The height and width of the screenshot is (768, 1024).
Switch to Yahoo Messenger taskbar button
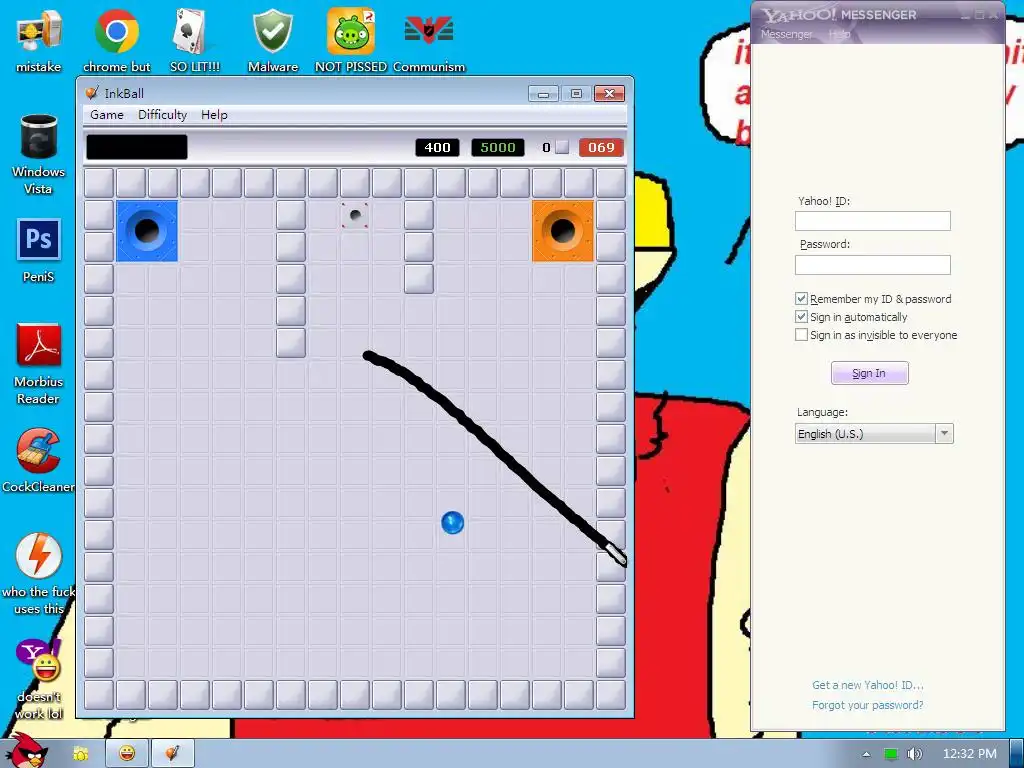[x=127, y=754]
